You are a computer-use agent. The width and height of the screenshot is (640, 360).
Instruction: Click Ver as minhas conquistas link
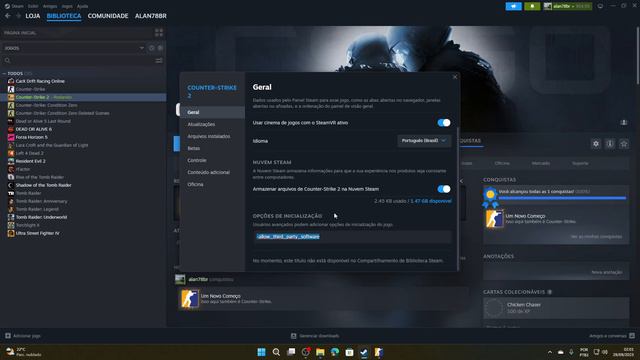596,237
